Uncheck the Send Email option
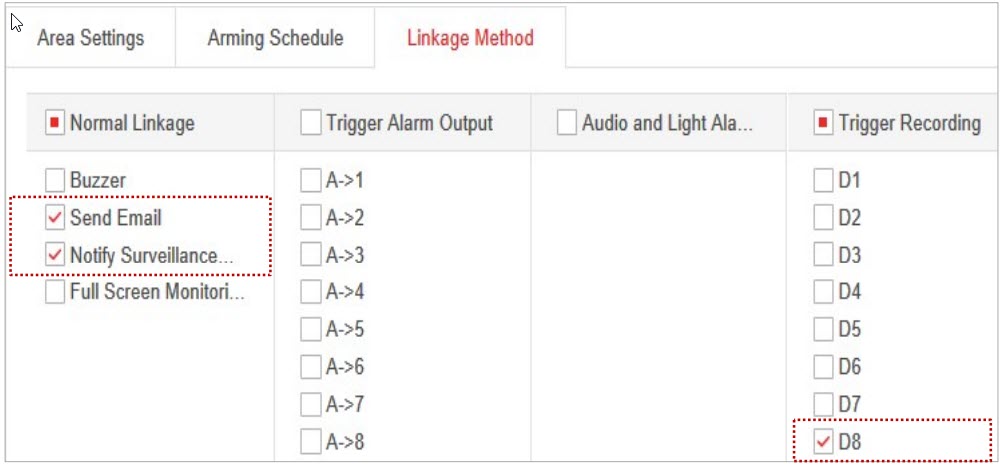1002x467 pixels. pos(55,218)
